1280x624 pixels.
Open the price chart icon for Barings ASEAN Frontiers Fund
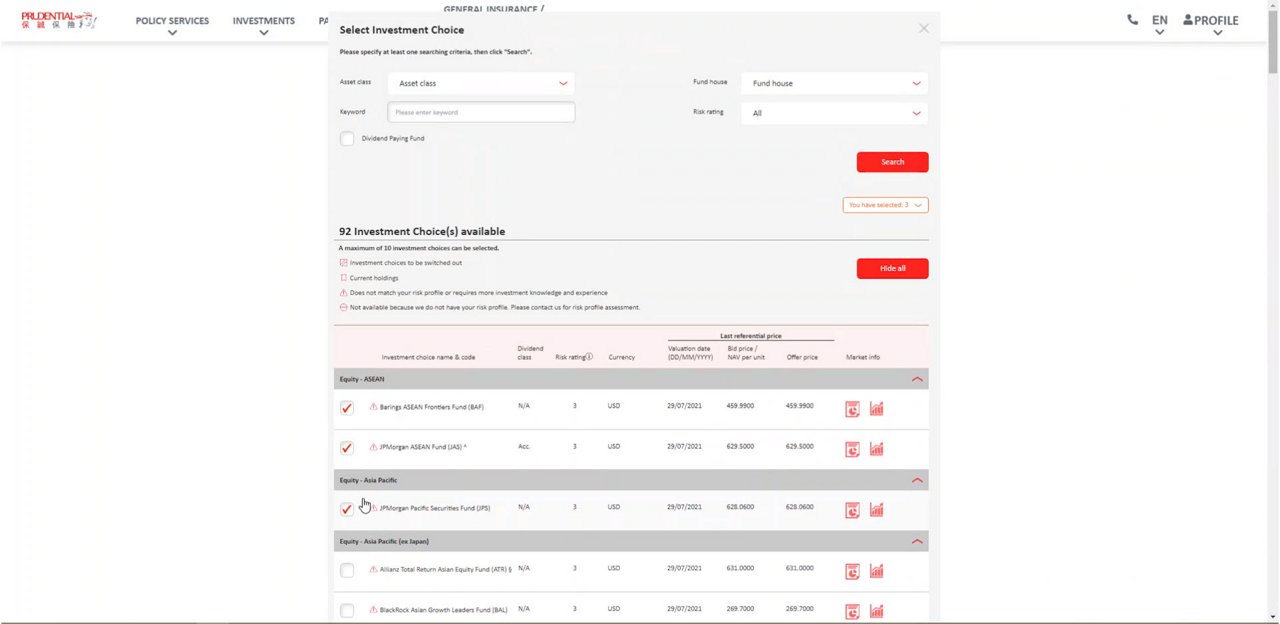click(876, 409)
